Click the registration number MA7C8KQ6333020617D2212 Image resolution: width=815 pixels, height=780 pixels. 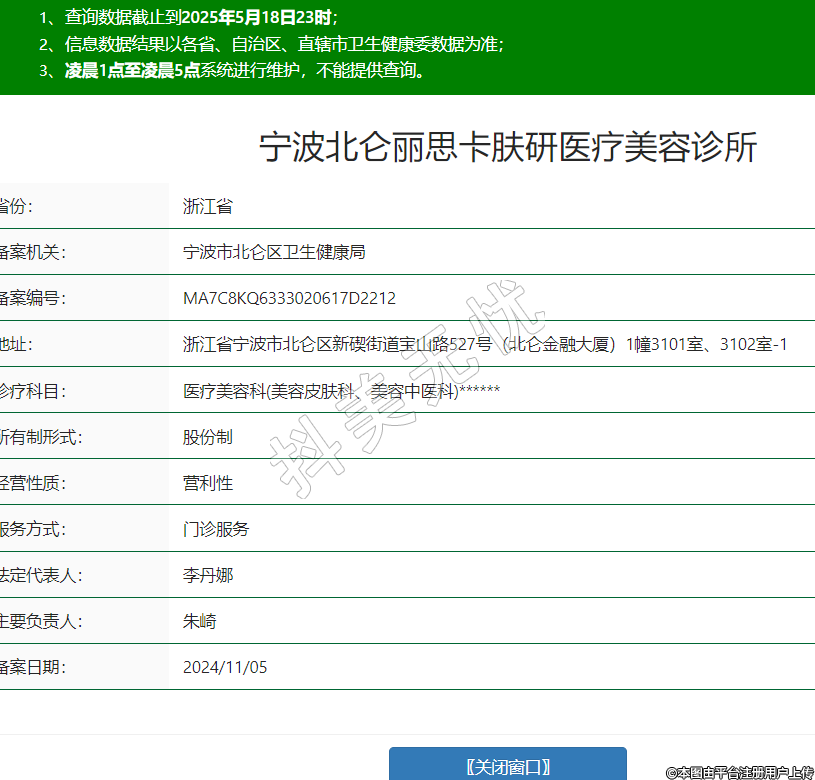(289, 298)
